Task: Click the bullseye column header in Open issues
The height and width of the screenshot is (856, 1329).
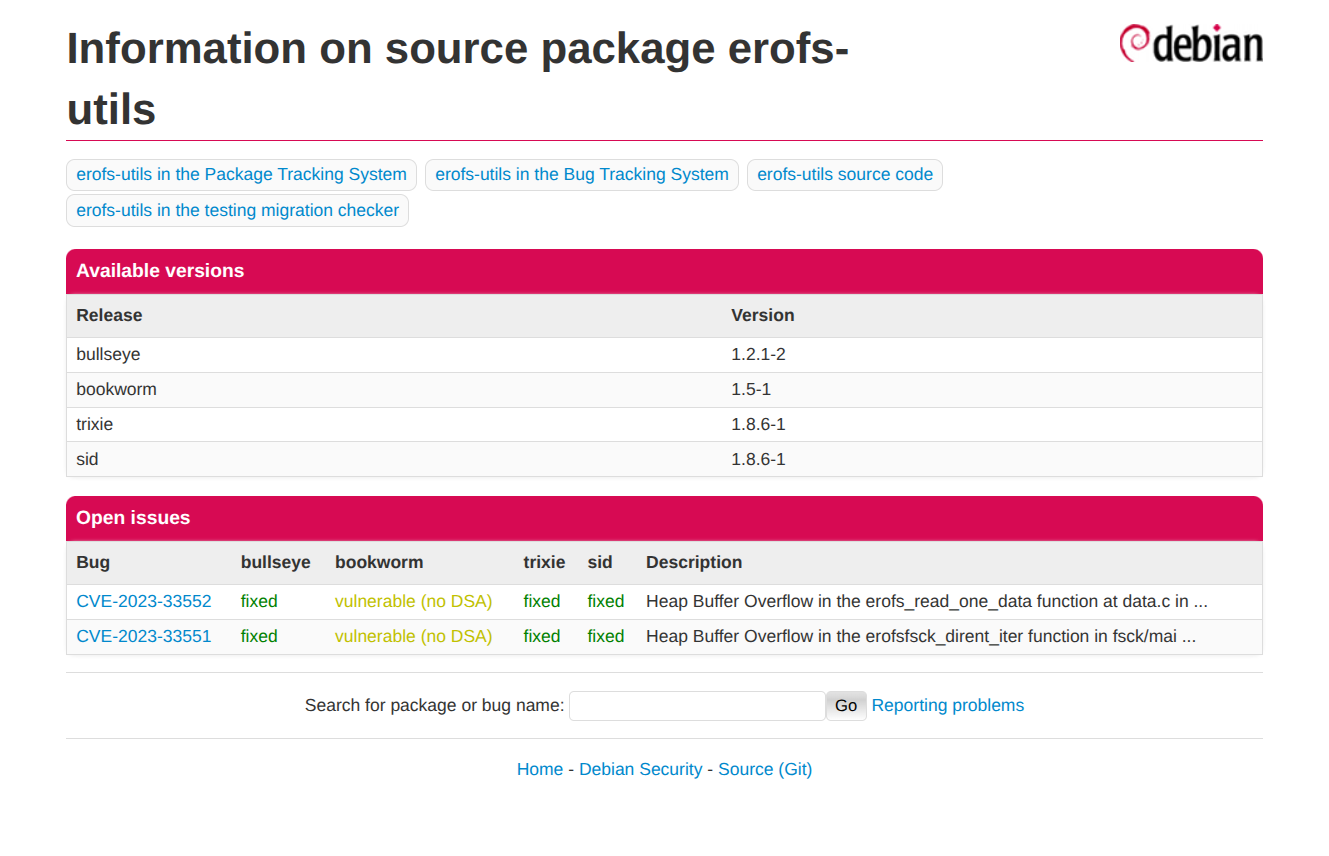Action: [x=276, y=563]
